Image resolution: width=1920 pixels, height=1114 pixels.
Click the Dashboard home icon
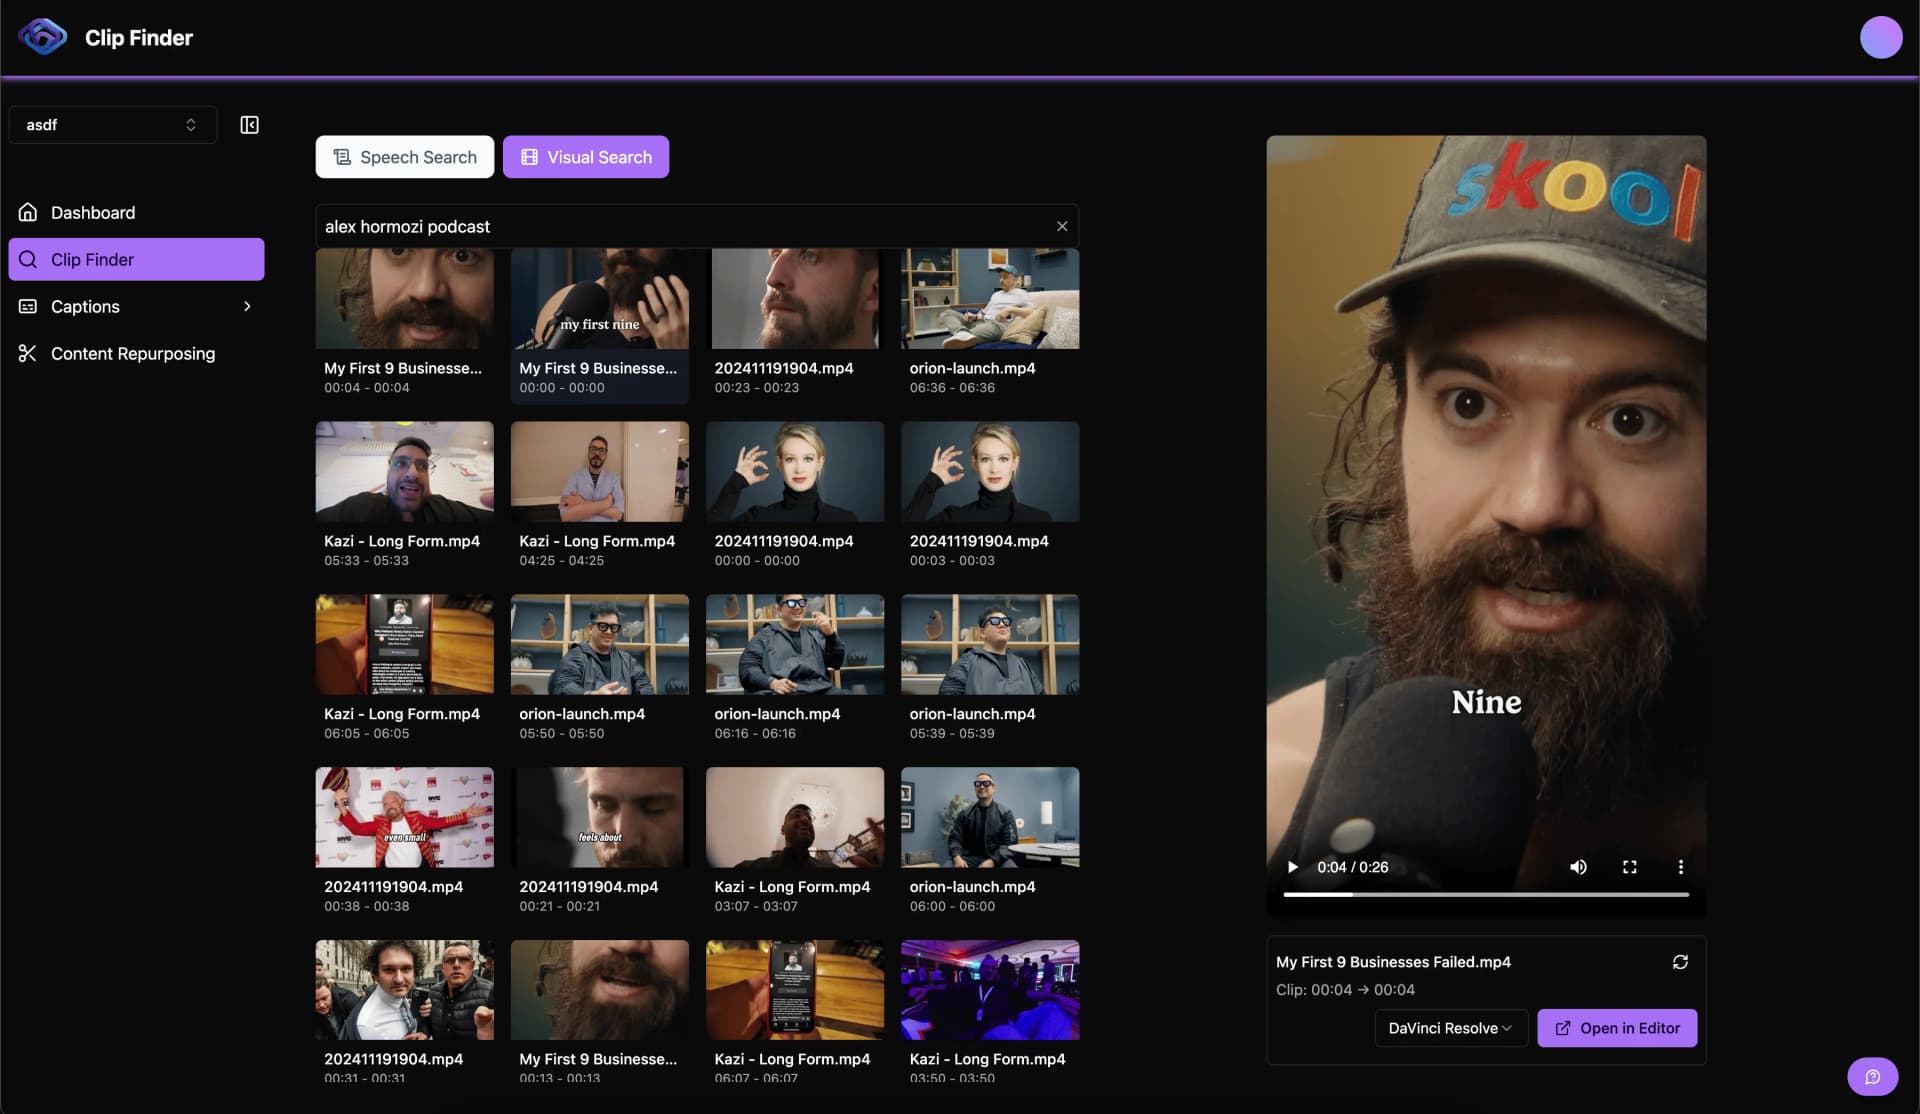coord(28,212)
